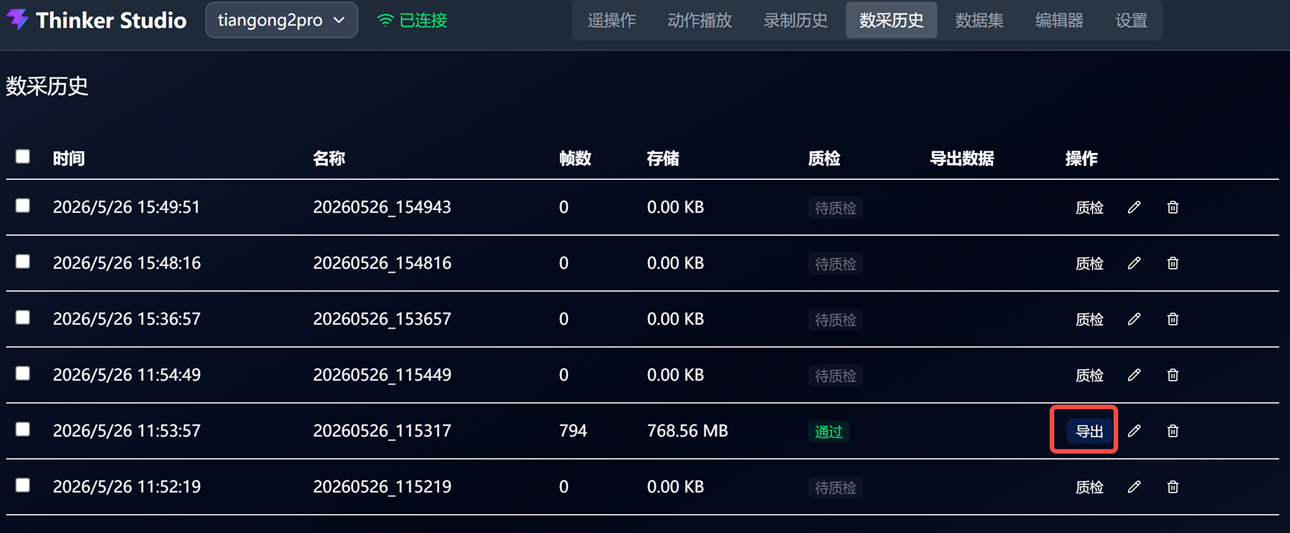Click the 时间 column header
Viewport: 1290px width, 533px height.
click(69, 158)
